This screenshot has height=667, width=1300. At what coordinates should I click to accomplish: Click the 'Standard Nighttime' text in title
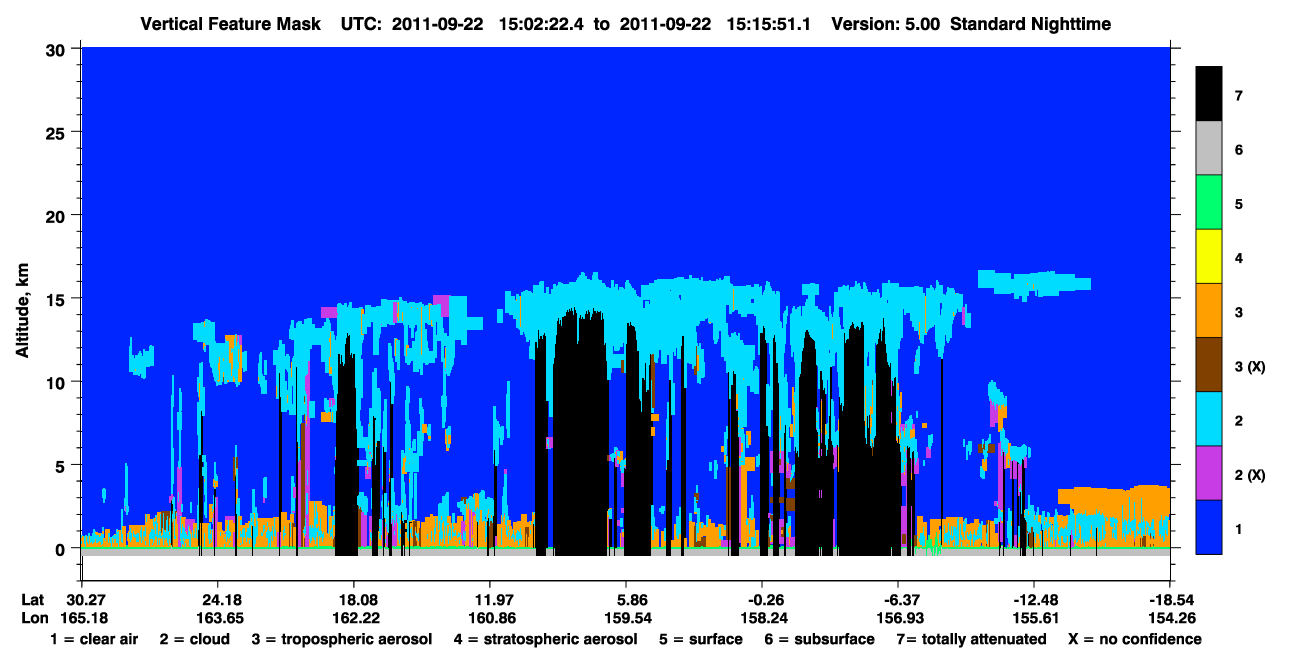[x=1032, y=23]
